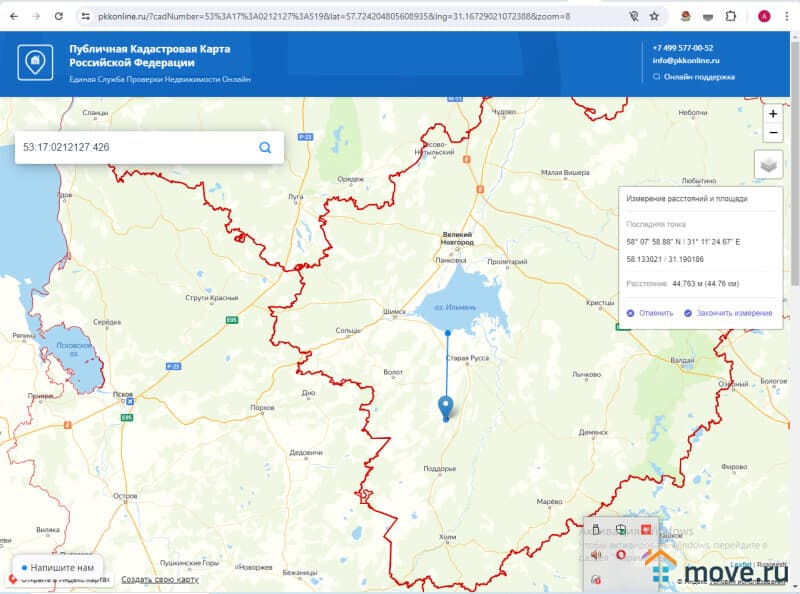
Task: Click the Leaflet attribution link
Action: click(741, 564)
